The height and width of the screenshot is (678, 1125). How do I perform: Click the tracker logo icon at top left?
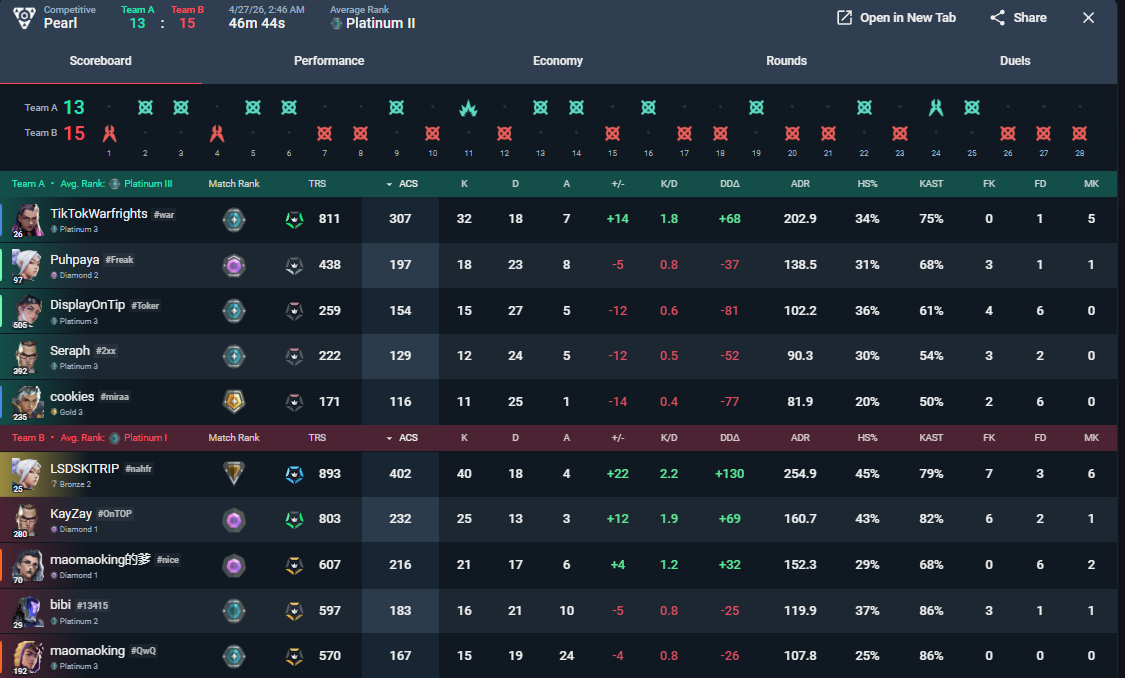point(22,17)
